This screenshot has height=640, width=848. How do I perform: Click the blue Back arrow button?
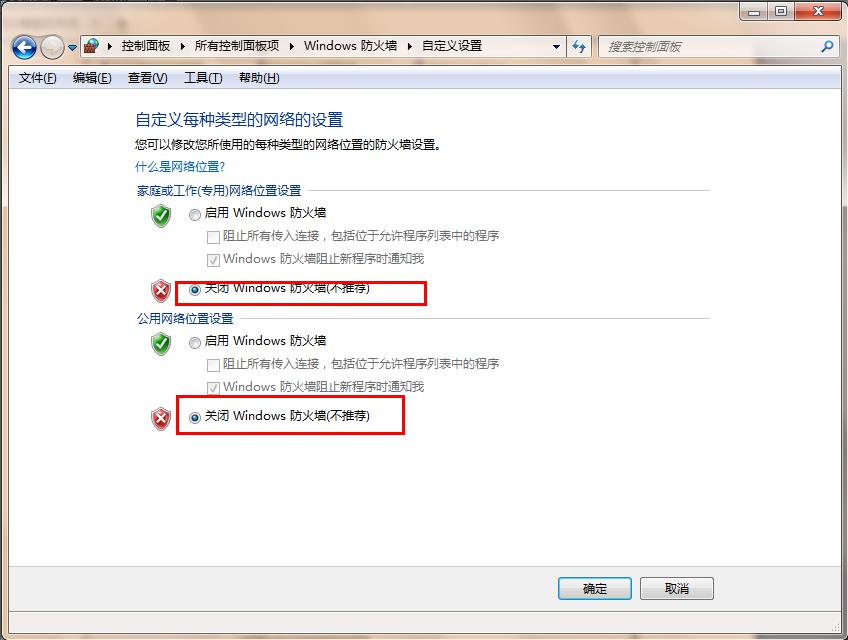(24, 48)
